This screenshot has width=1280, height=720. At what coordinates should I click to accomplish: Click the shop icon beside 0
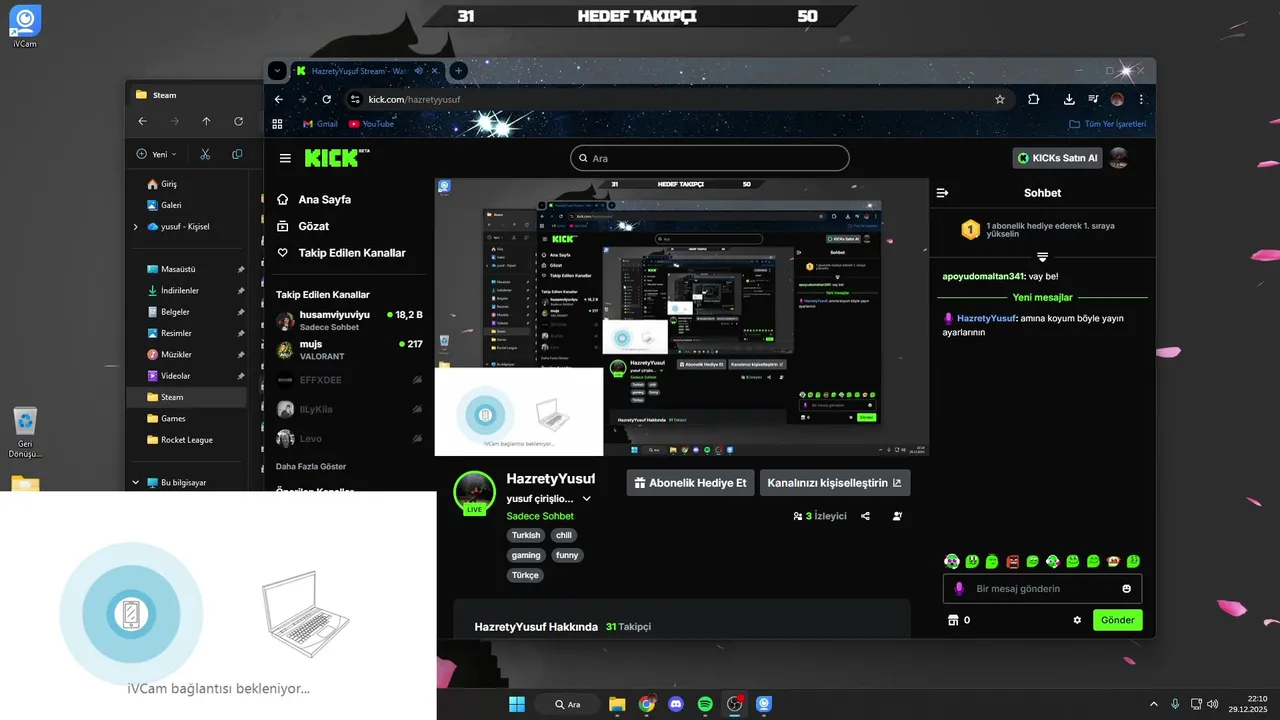point(952,620)
